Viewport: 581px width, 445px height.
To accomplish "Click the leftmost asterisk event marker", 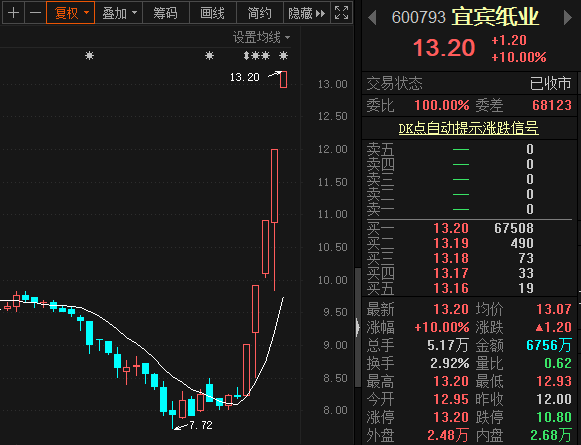I will [x=89, y=56].
